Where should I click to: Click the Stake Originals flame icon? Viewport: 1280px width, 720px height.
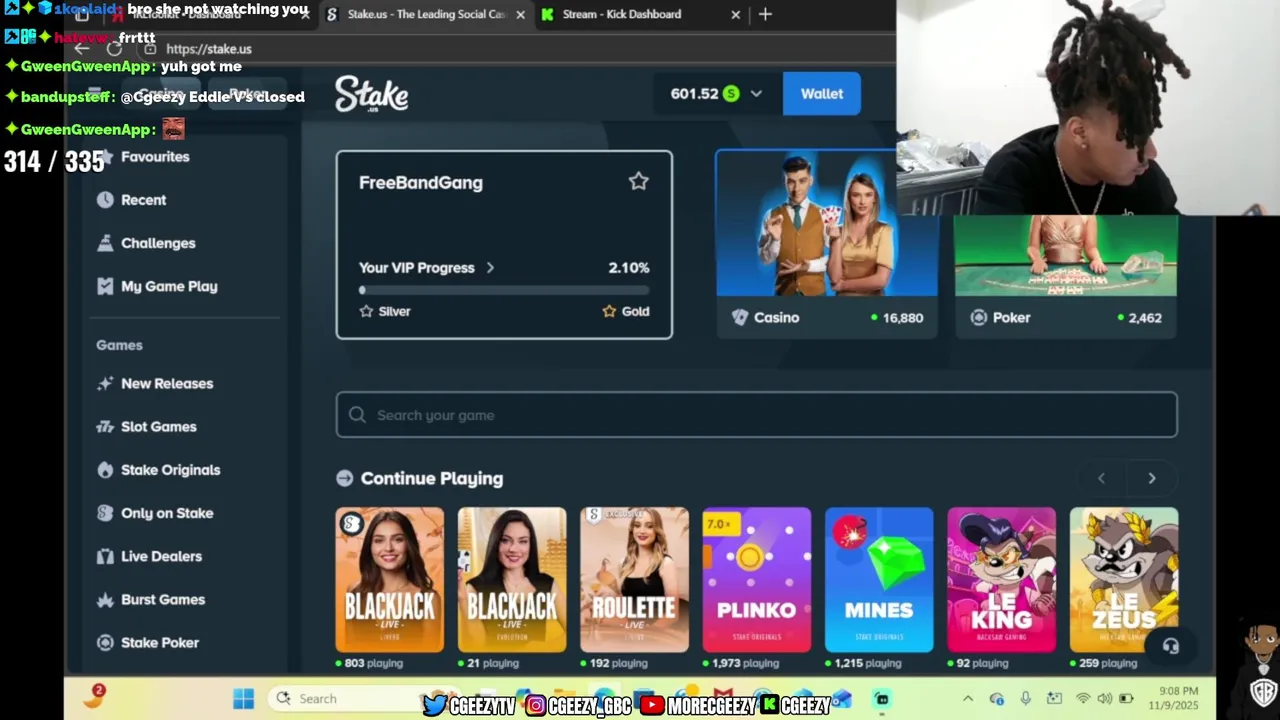point(105,470)
